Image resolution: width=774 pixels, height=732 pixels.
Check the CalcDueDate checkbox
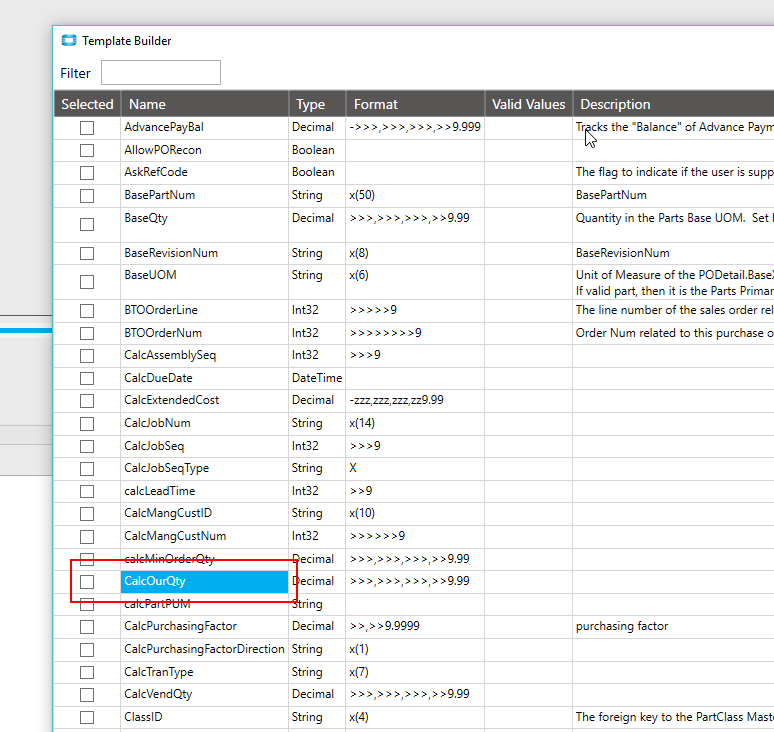pos(87,379)
